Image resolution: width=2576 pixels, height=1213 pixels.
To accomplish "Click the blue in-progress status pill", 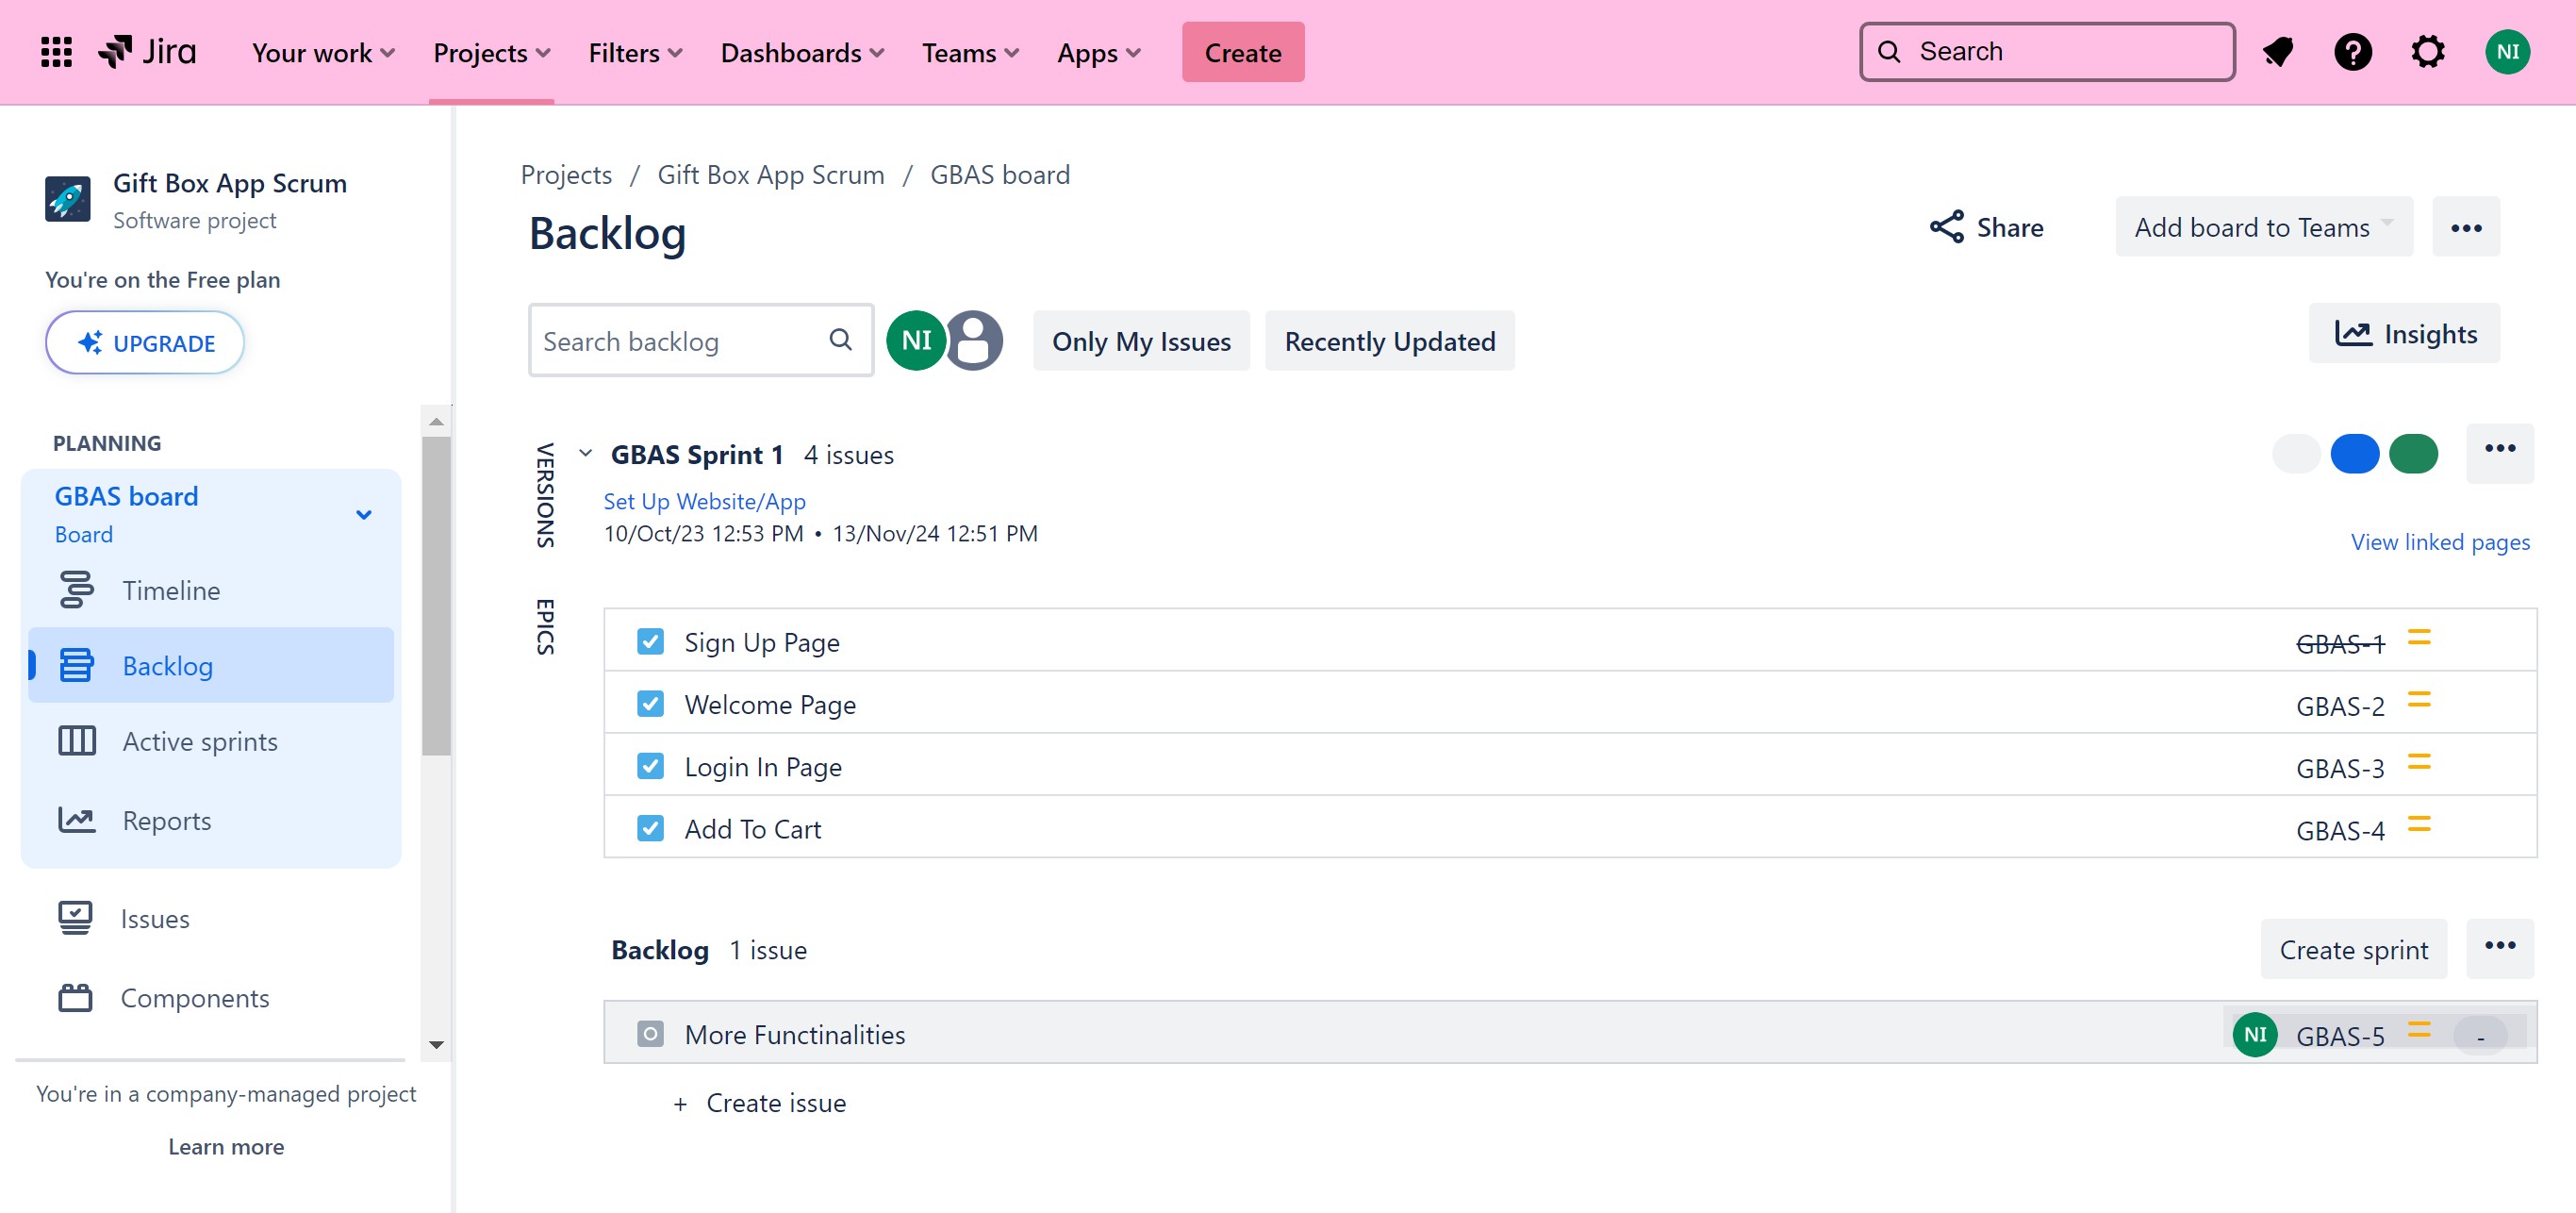I will click(2354, 454).
